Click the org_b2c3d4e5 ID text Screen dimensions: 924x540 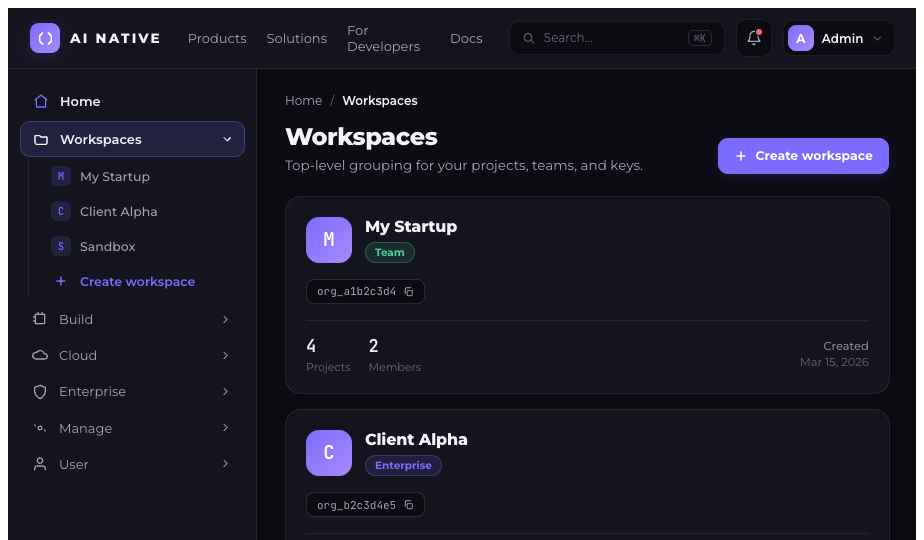[357, 505]
